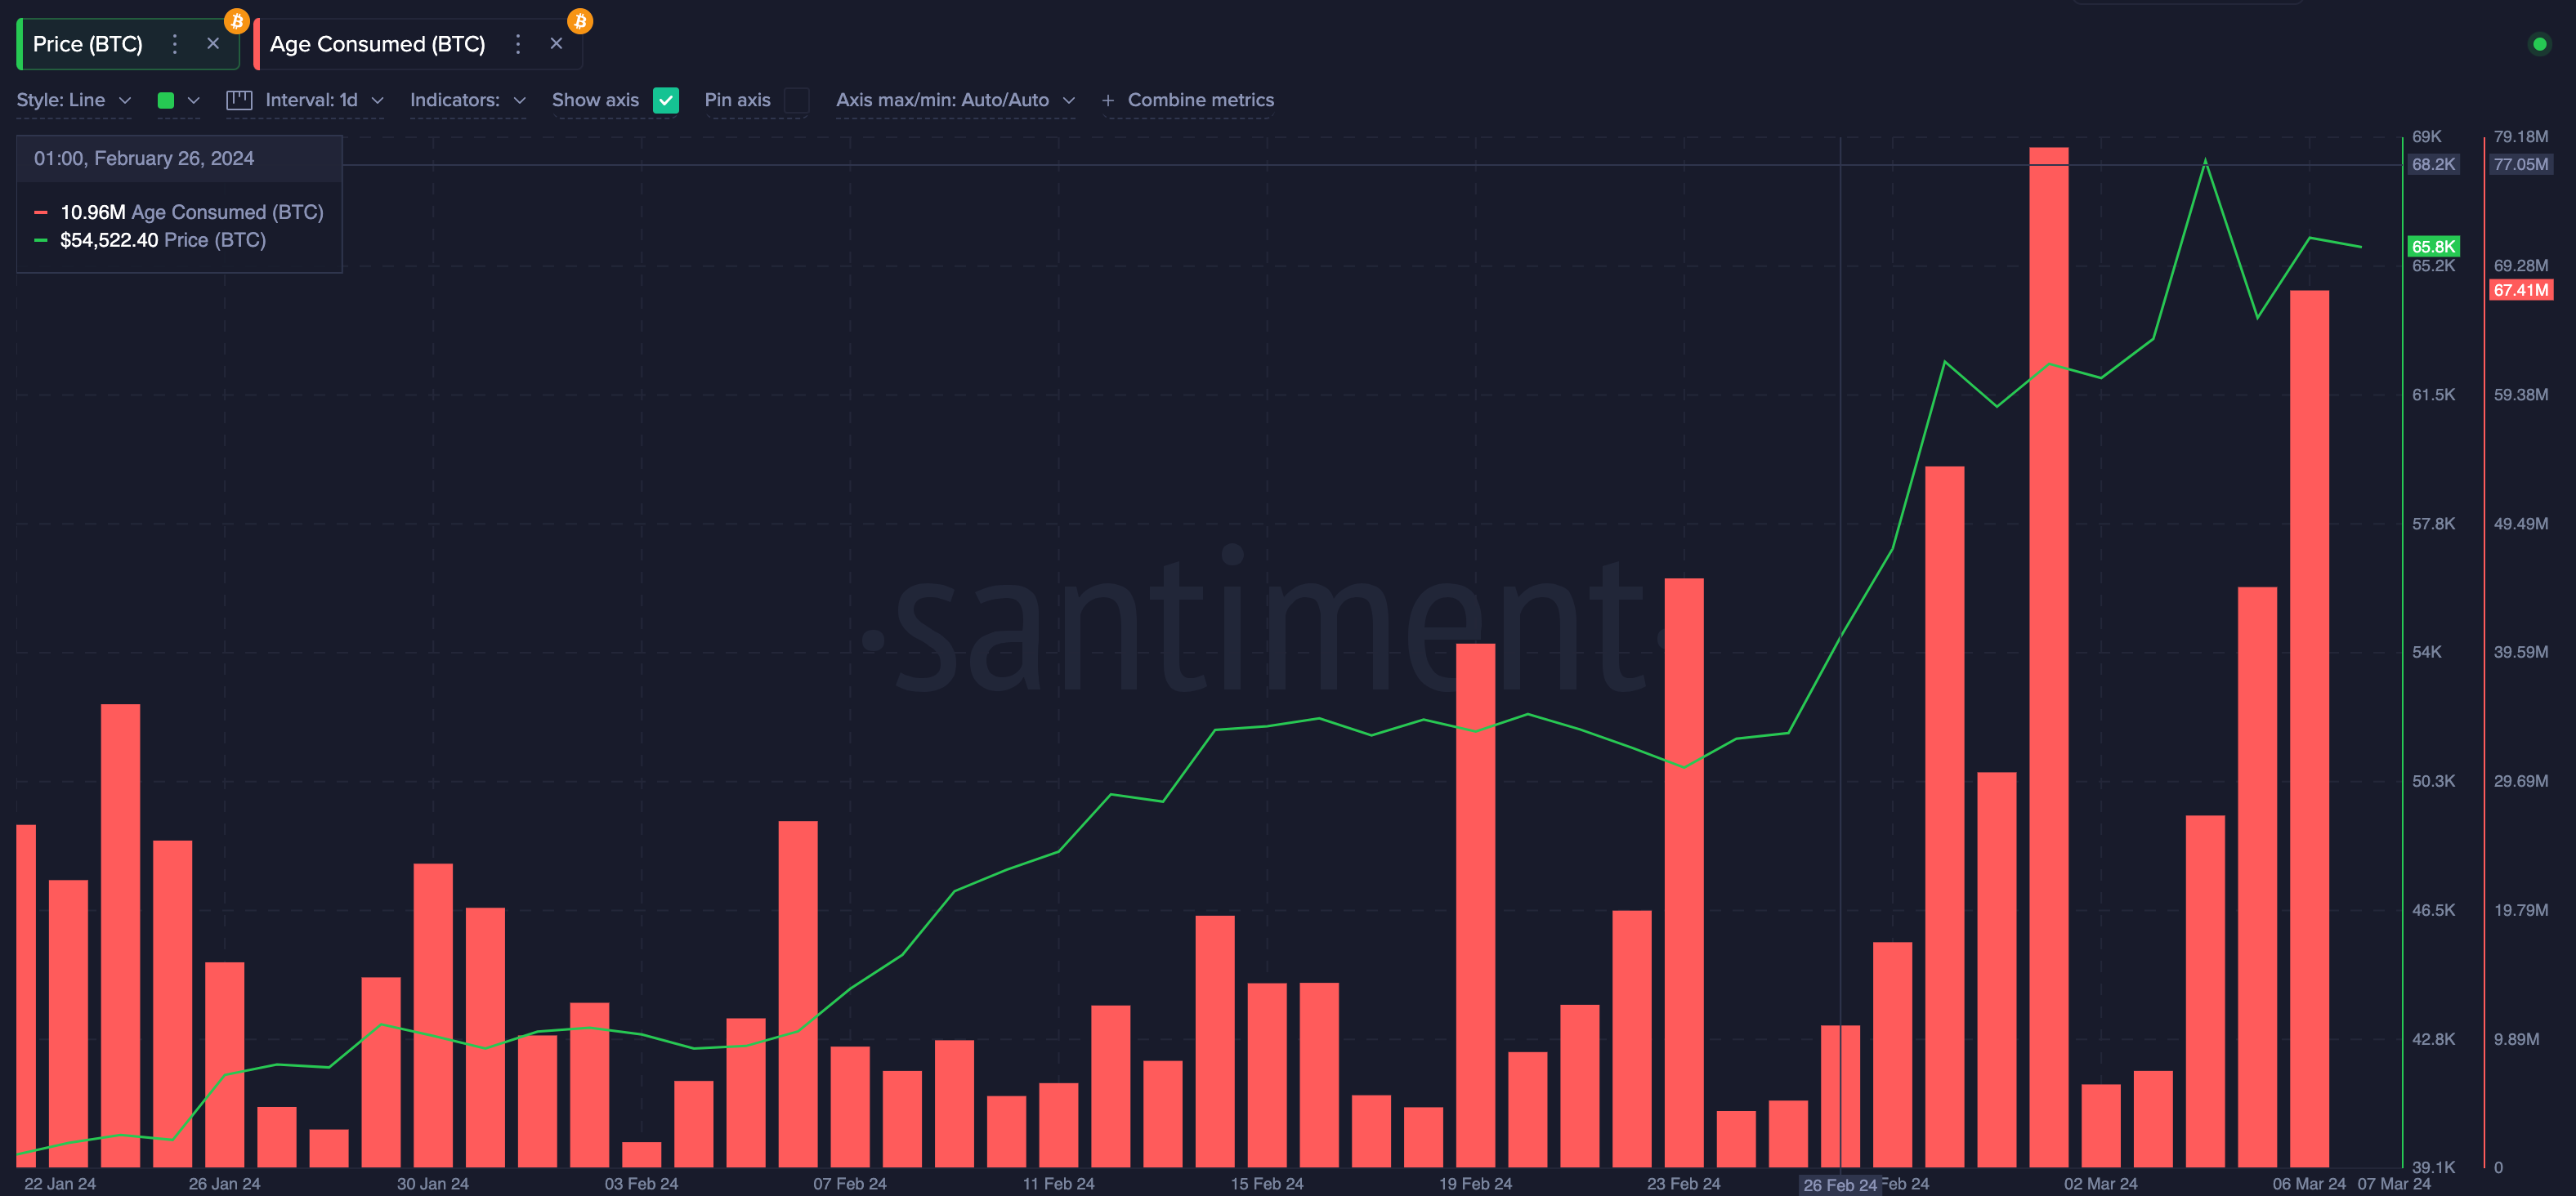The width and height of the screenshot is (2576, 1196).
Task: Open the kebab menu on Price (BTC) metric
Action: point(174,44)
